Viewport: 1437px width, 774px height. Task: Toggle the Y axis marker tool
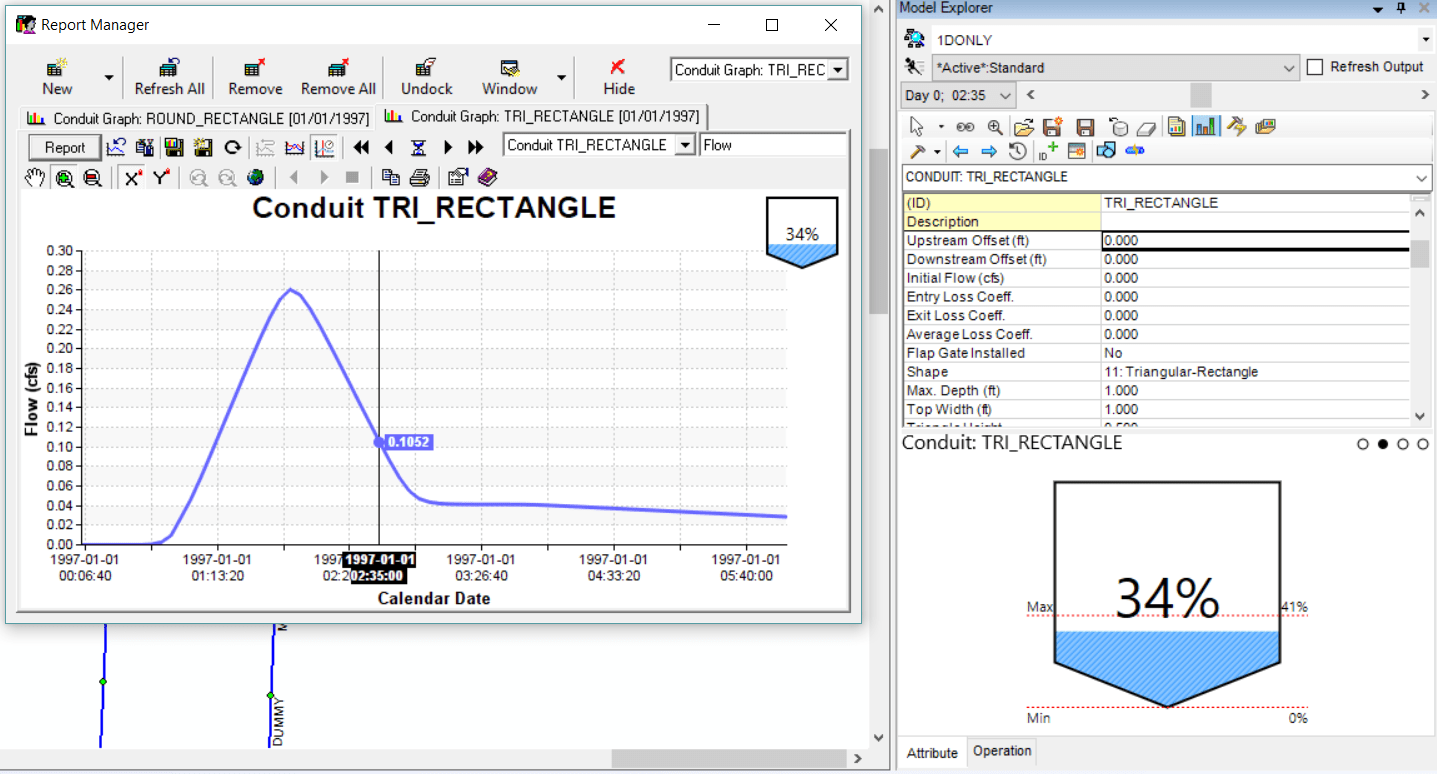[x=160, y=177]
